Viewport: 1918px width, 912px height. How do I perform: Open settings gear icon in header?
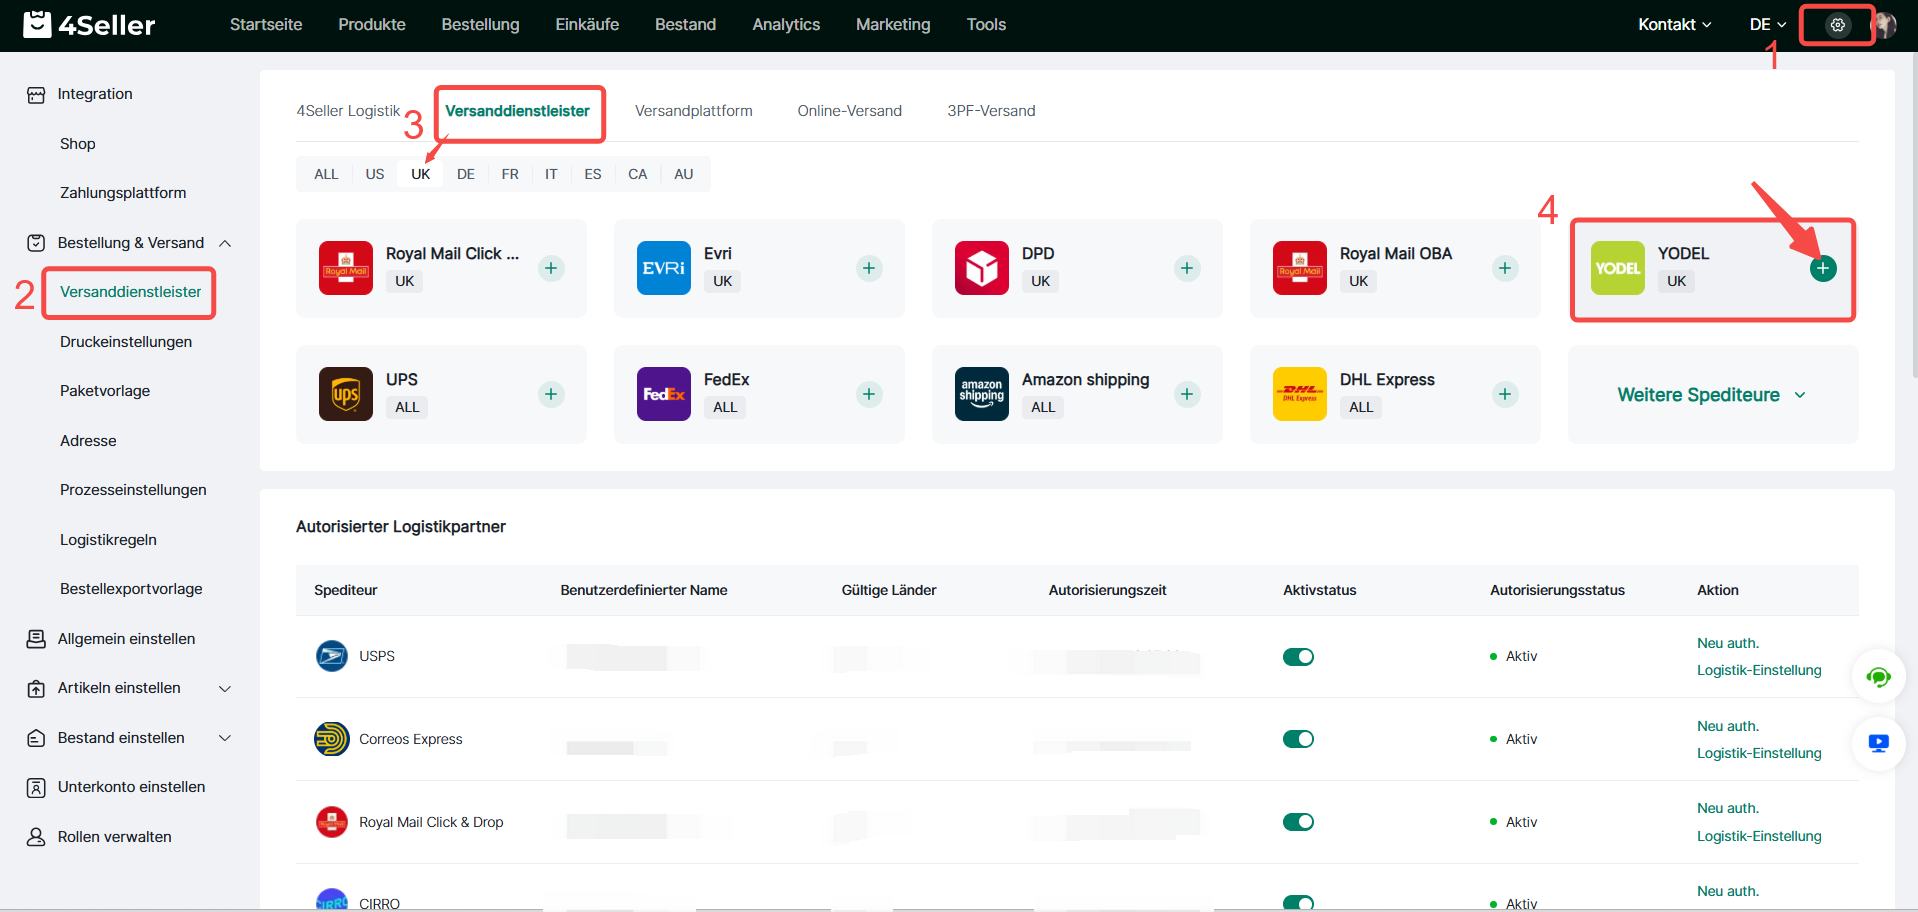1837,25
